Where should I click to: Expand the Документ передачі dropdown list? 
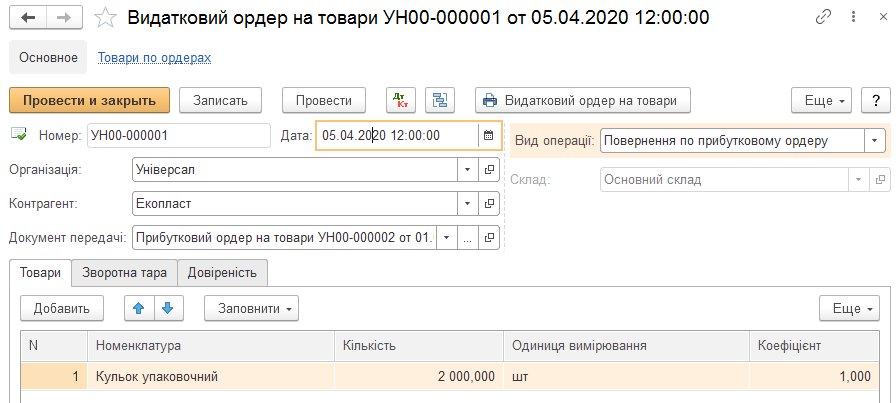tap(447, 238)
